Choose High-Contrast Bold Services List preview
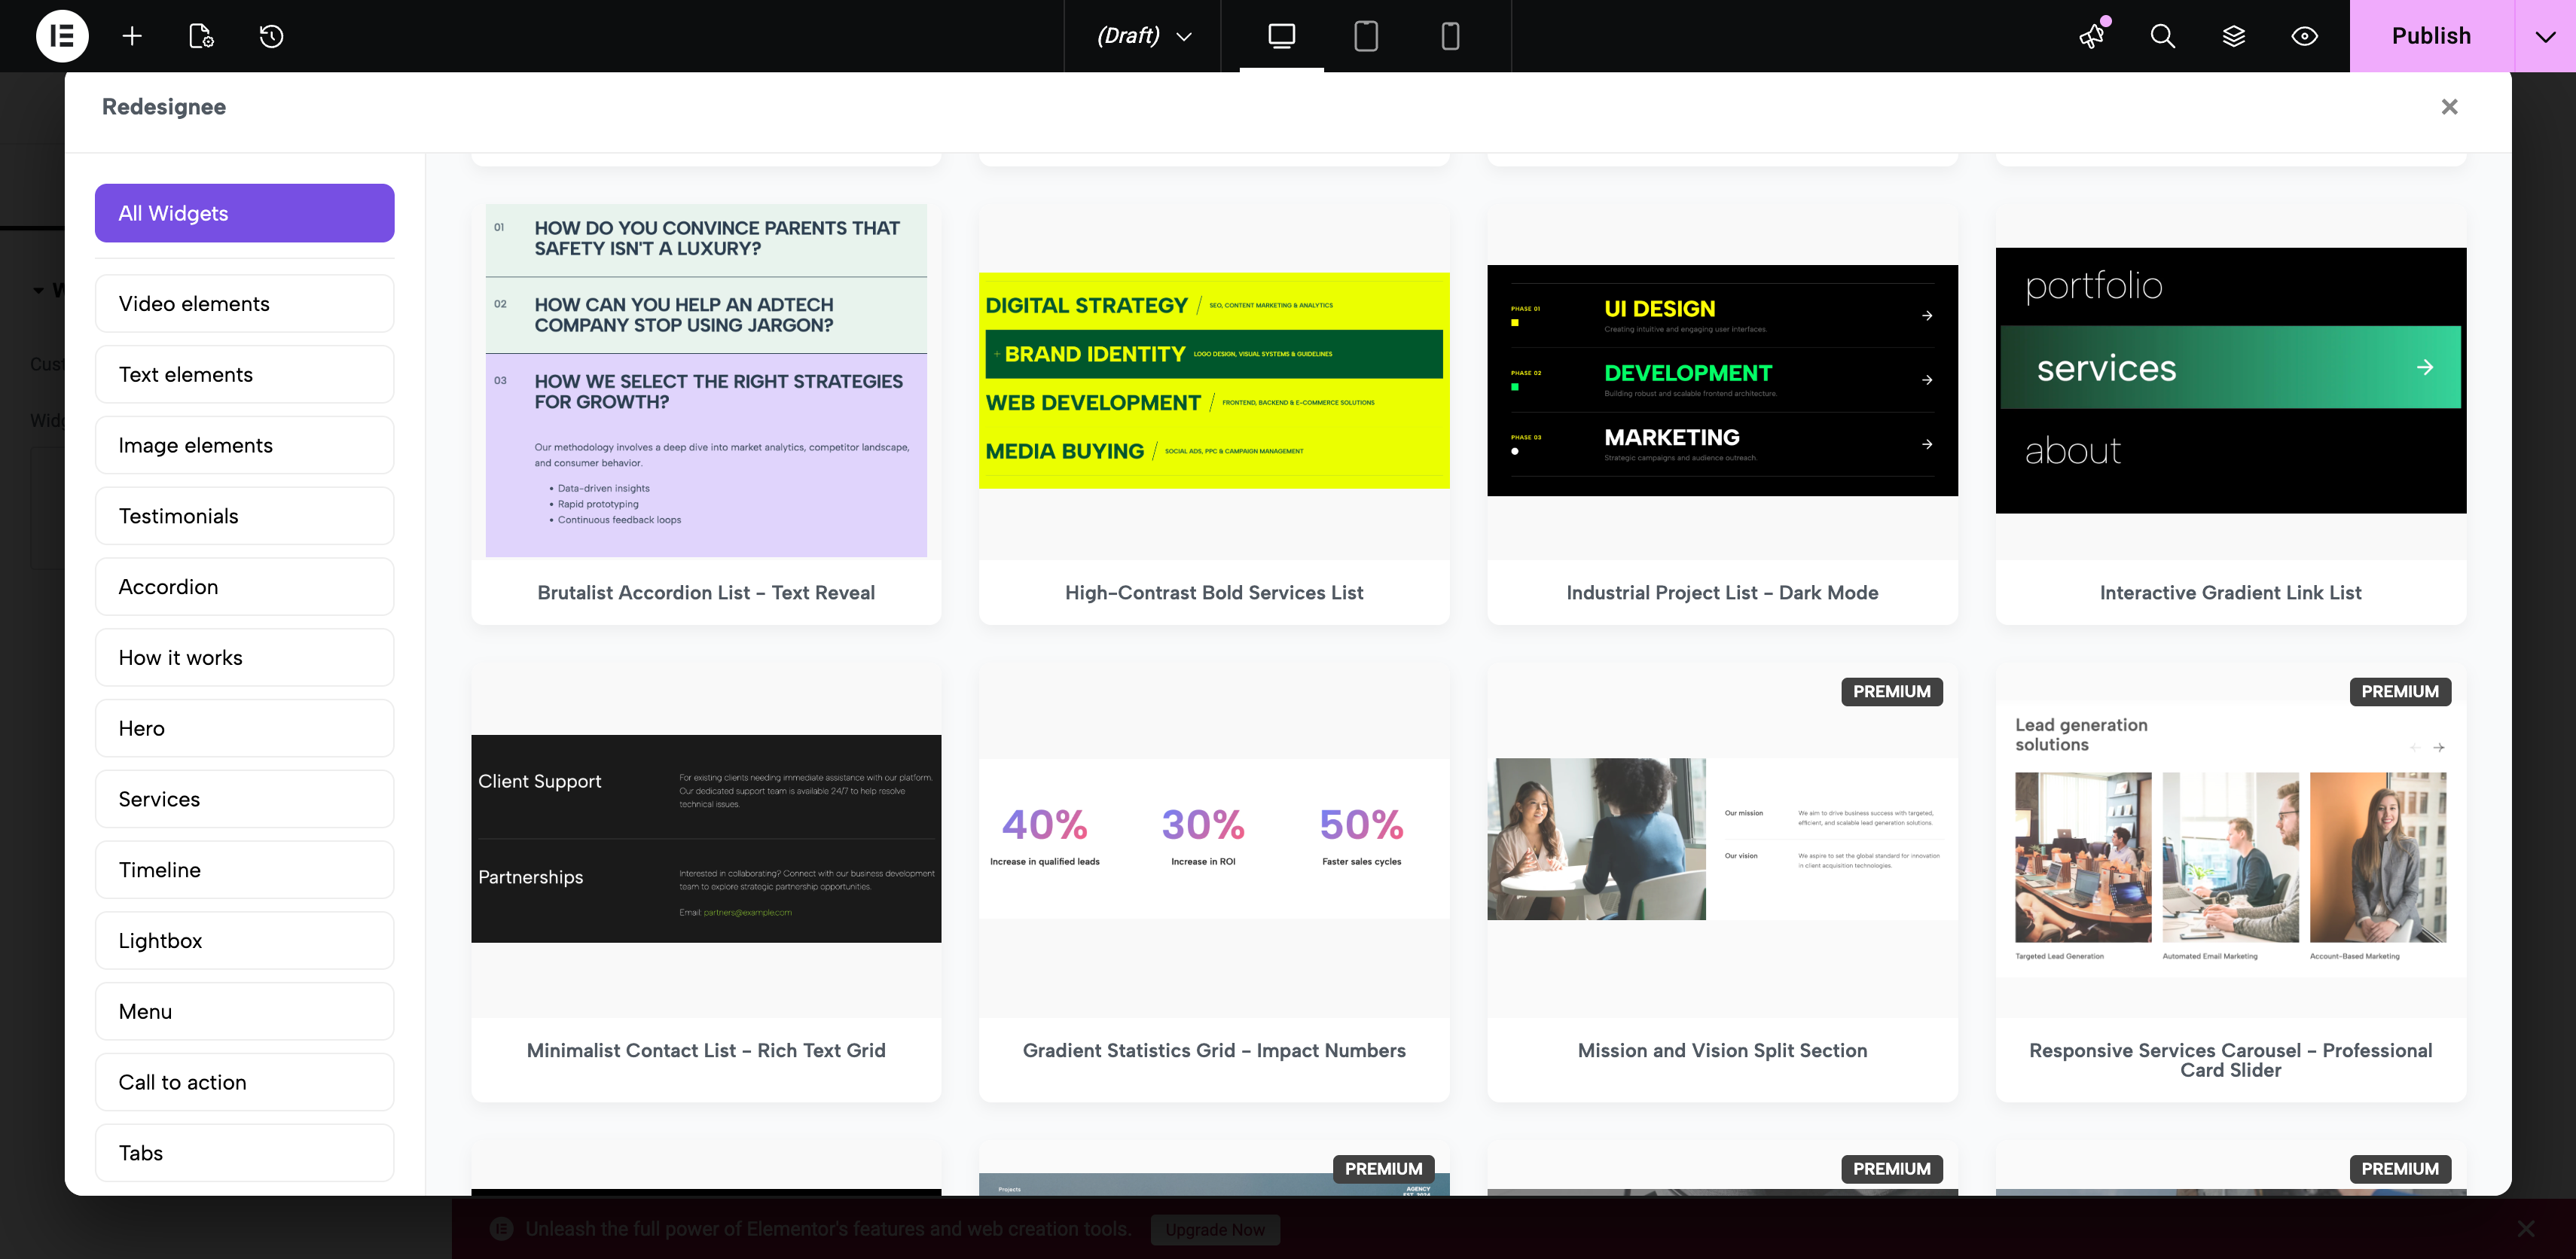This screenshot has height=1259, width=2576. point(1214,381)
